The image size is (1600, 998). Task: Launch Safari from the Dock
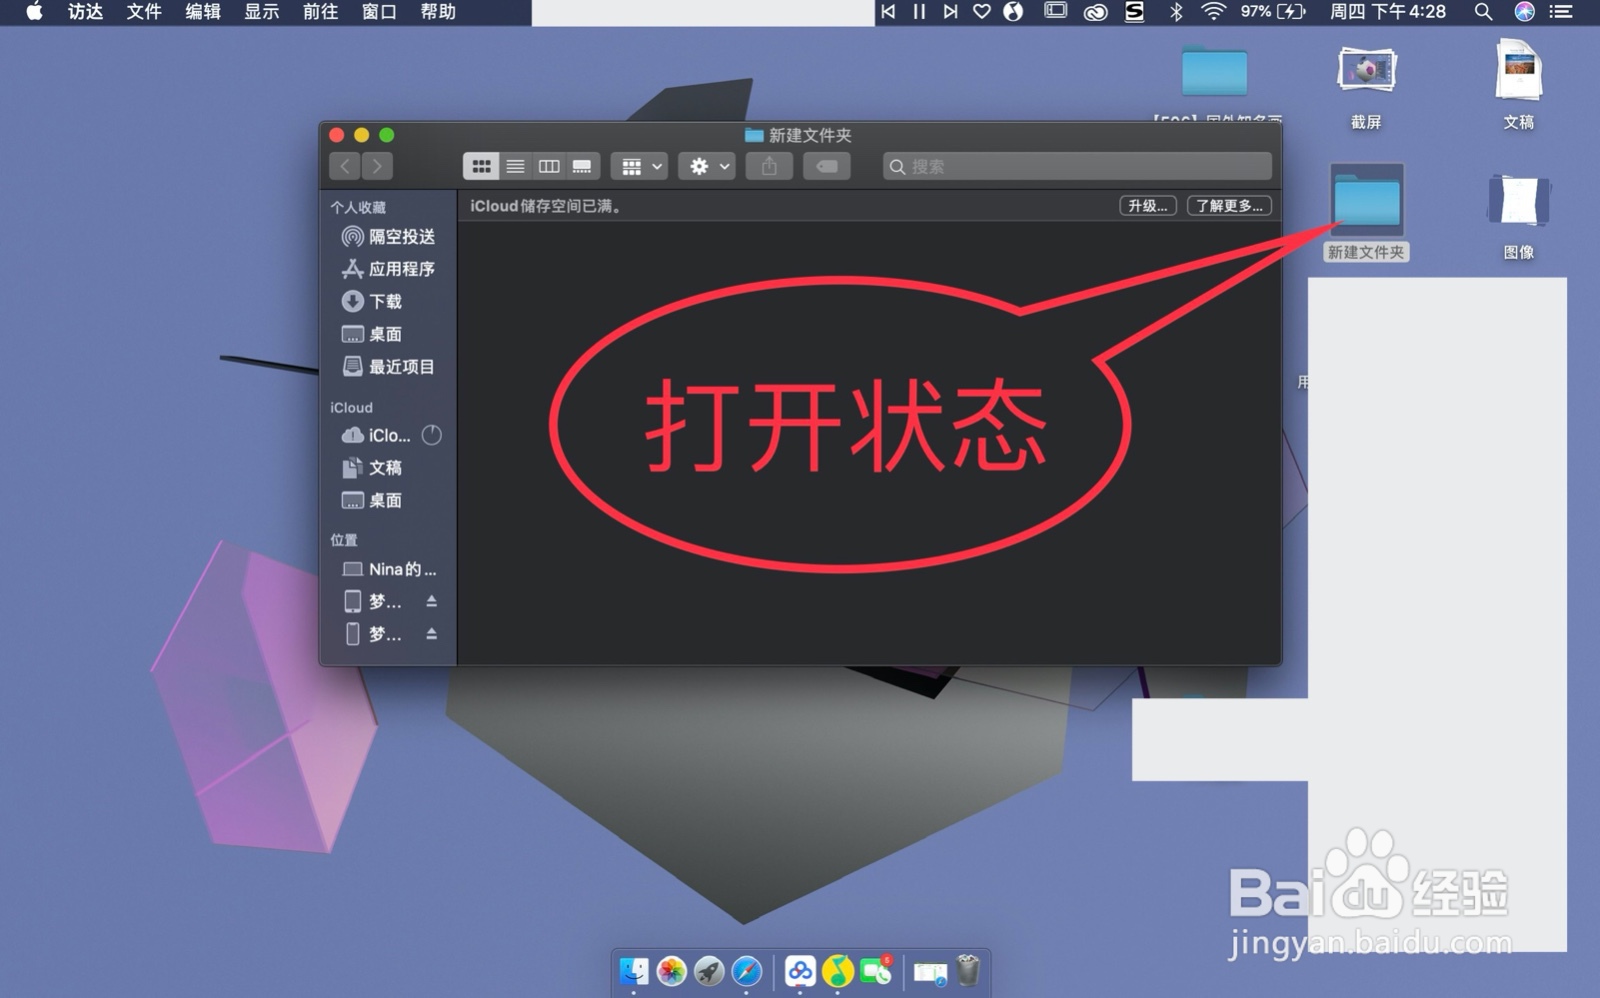(747, 970)
